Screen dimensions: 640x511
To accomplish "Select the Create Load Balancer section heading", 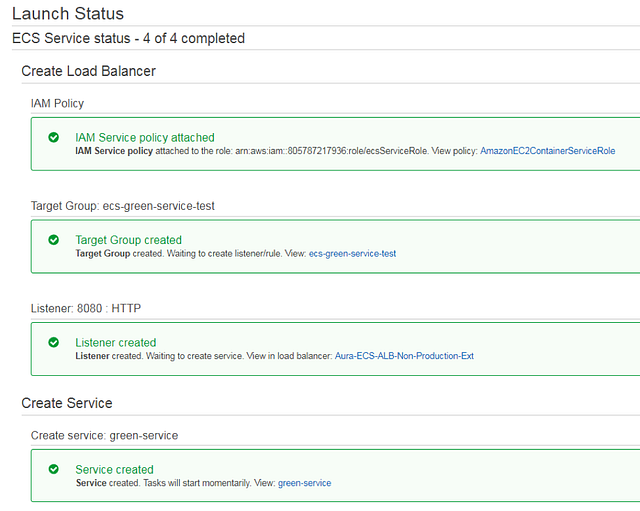I will (88, 71).
